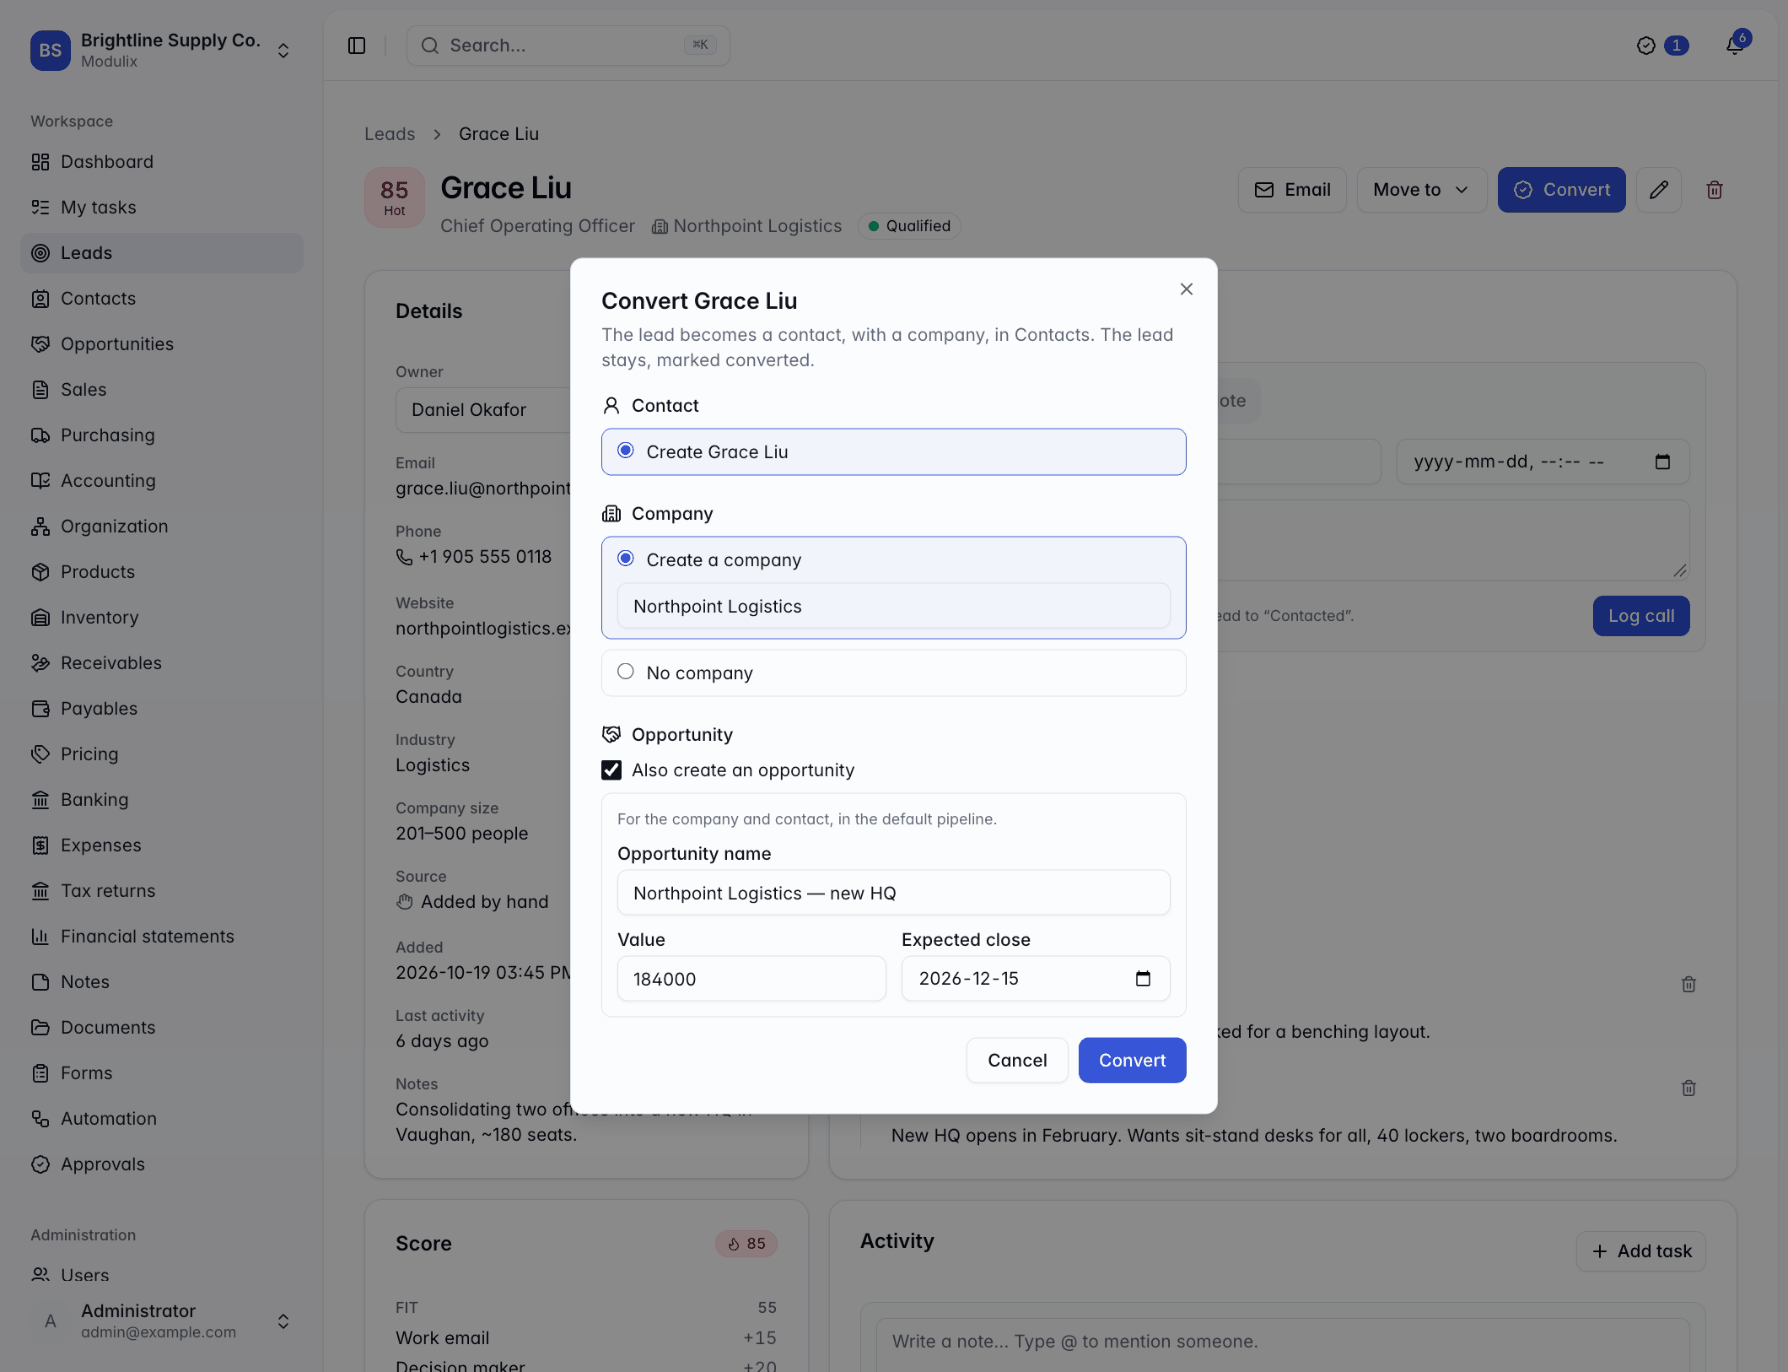Click the Value field showing 184000
This screenshot has height=1372, width=1788.
click(x=752, y=979)
